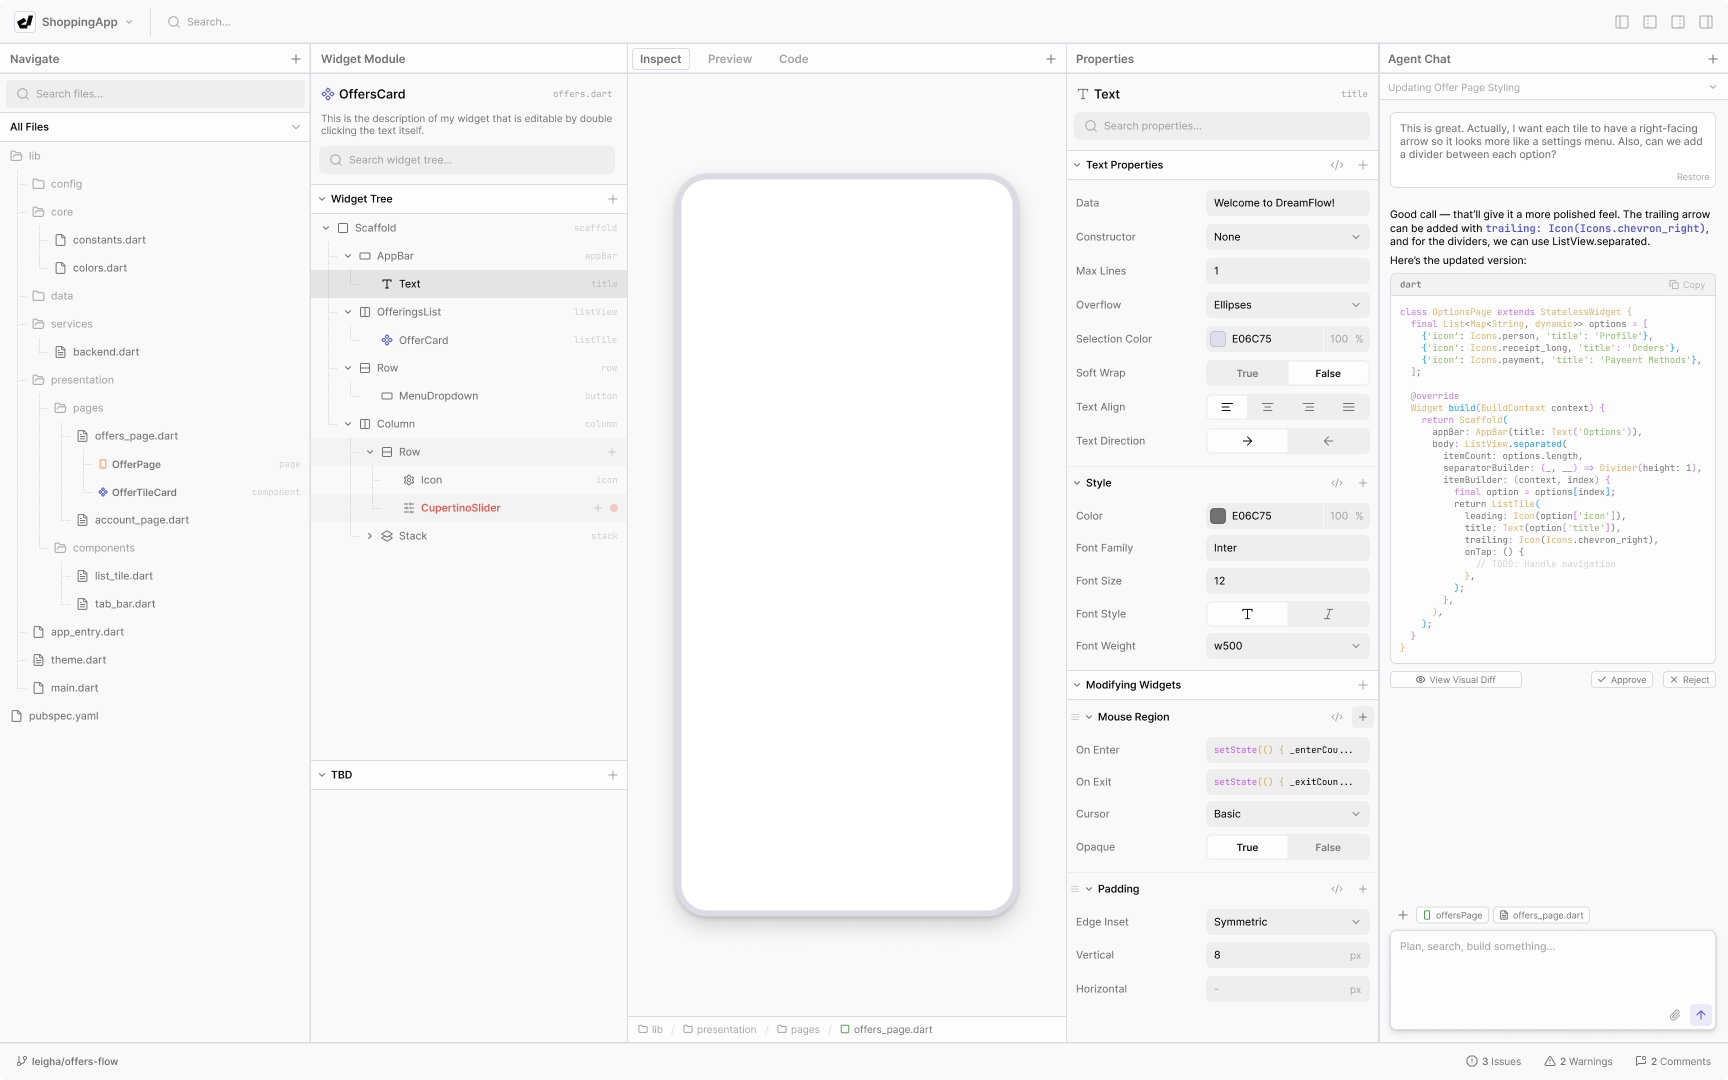The height and width of the screenshot is (1080, 1728).
Task: Add new Agent Chat conversation
Action: (x=1713, y=59)
